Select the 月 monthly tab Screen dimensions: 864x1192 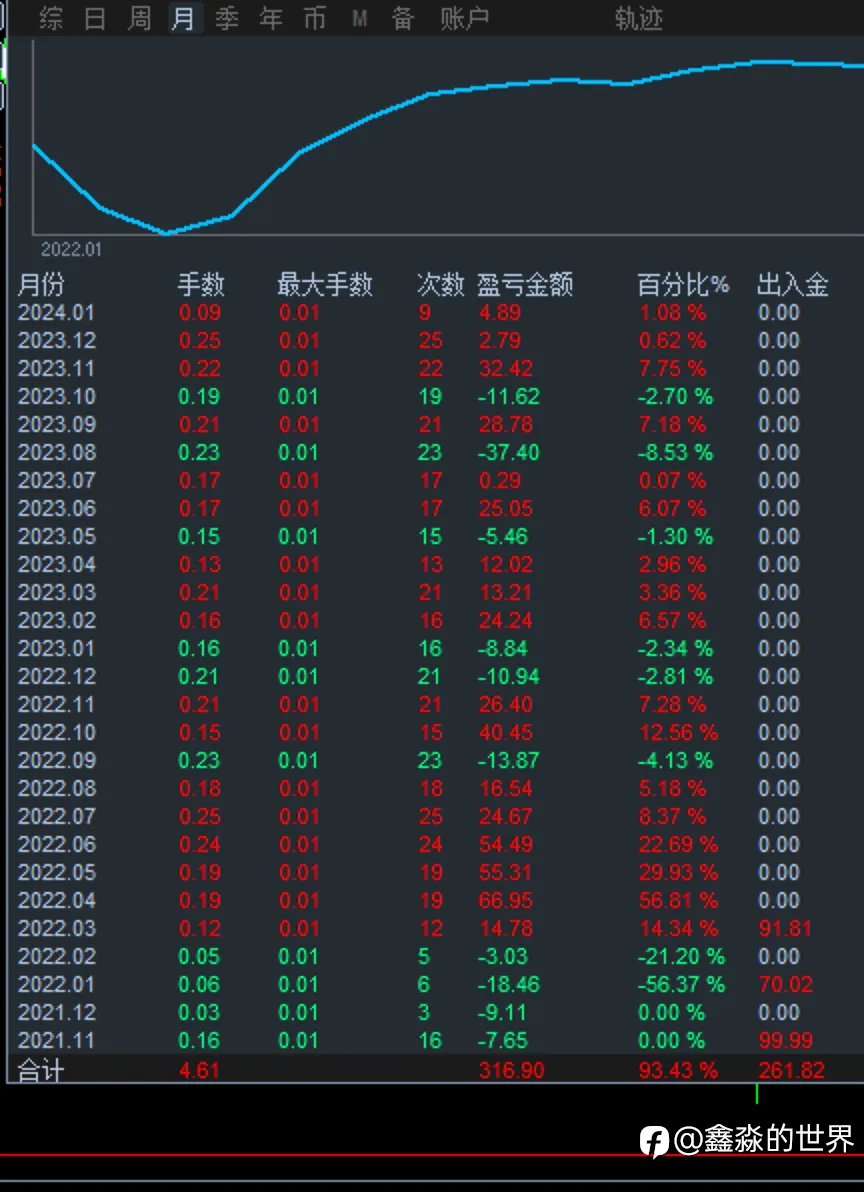click(x=183, y=18)
